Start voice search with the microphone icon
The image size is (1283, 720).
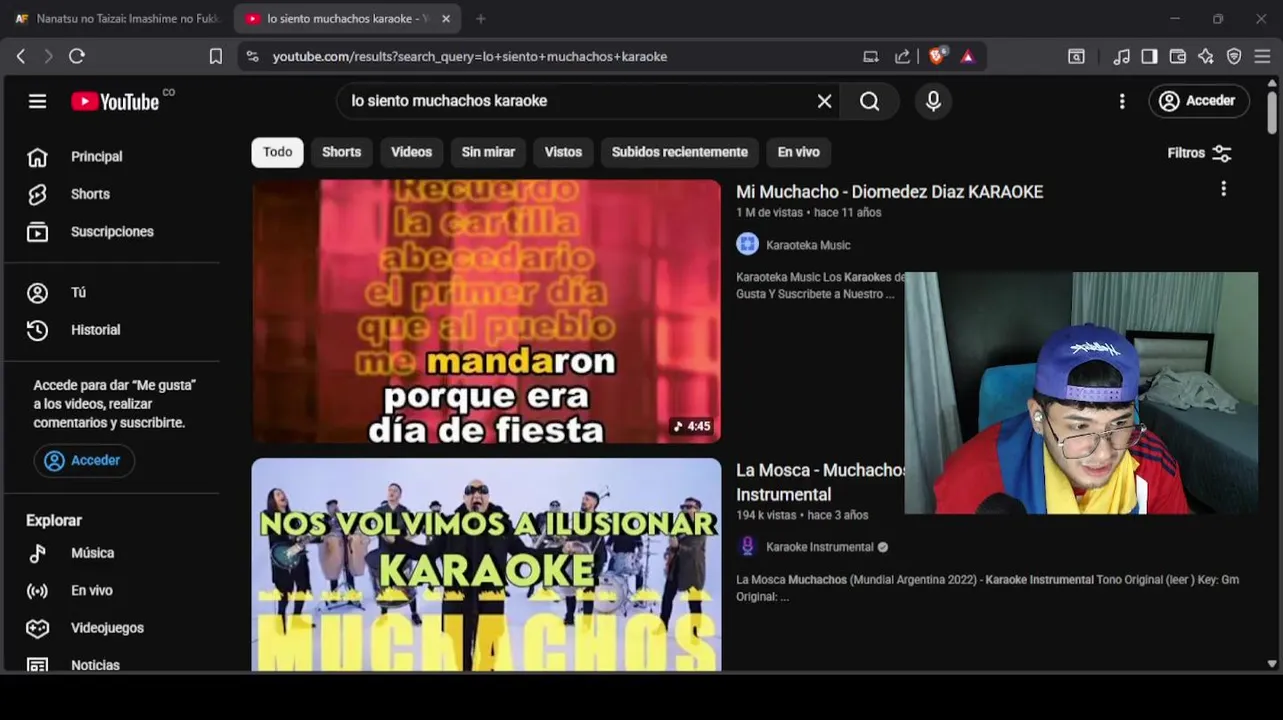pos(933,101)
